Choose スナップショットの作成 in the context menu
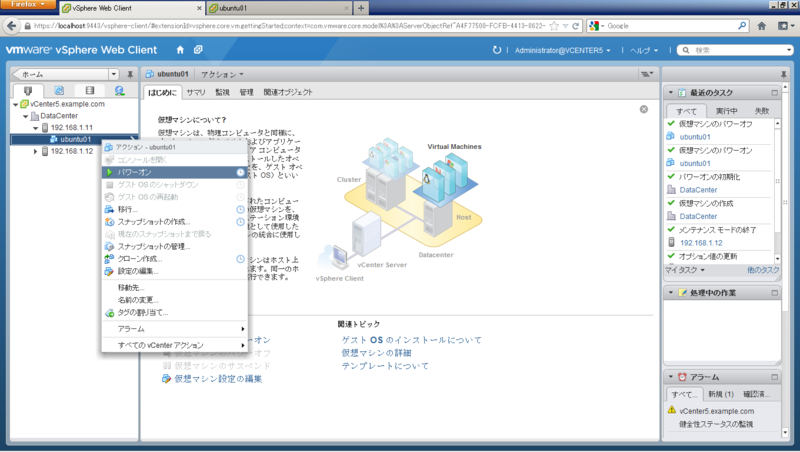Screen dimensions: 800x452 click(175, 222)
